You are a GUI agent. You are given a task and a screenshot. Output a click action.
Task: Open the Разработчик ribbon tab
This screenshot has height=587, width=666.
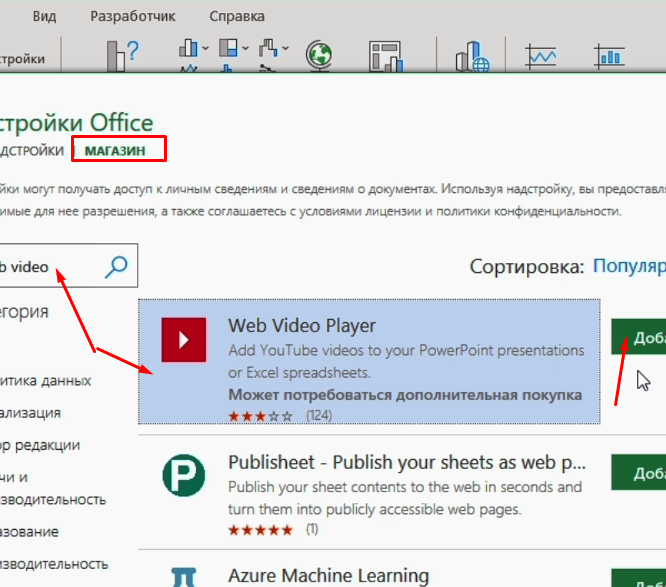point(133,16)
